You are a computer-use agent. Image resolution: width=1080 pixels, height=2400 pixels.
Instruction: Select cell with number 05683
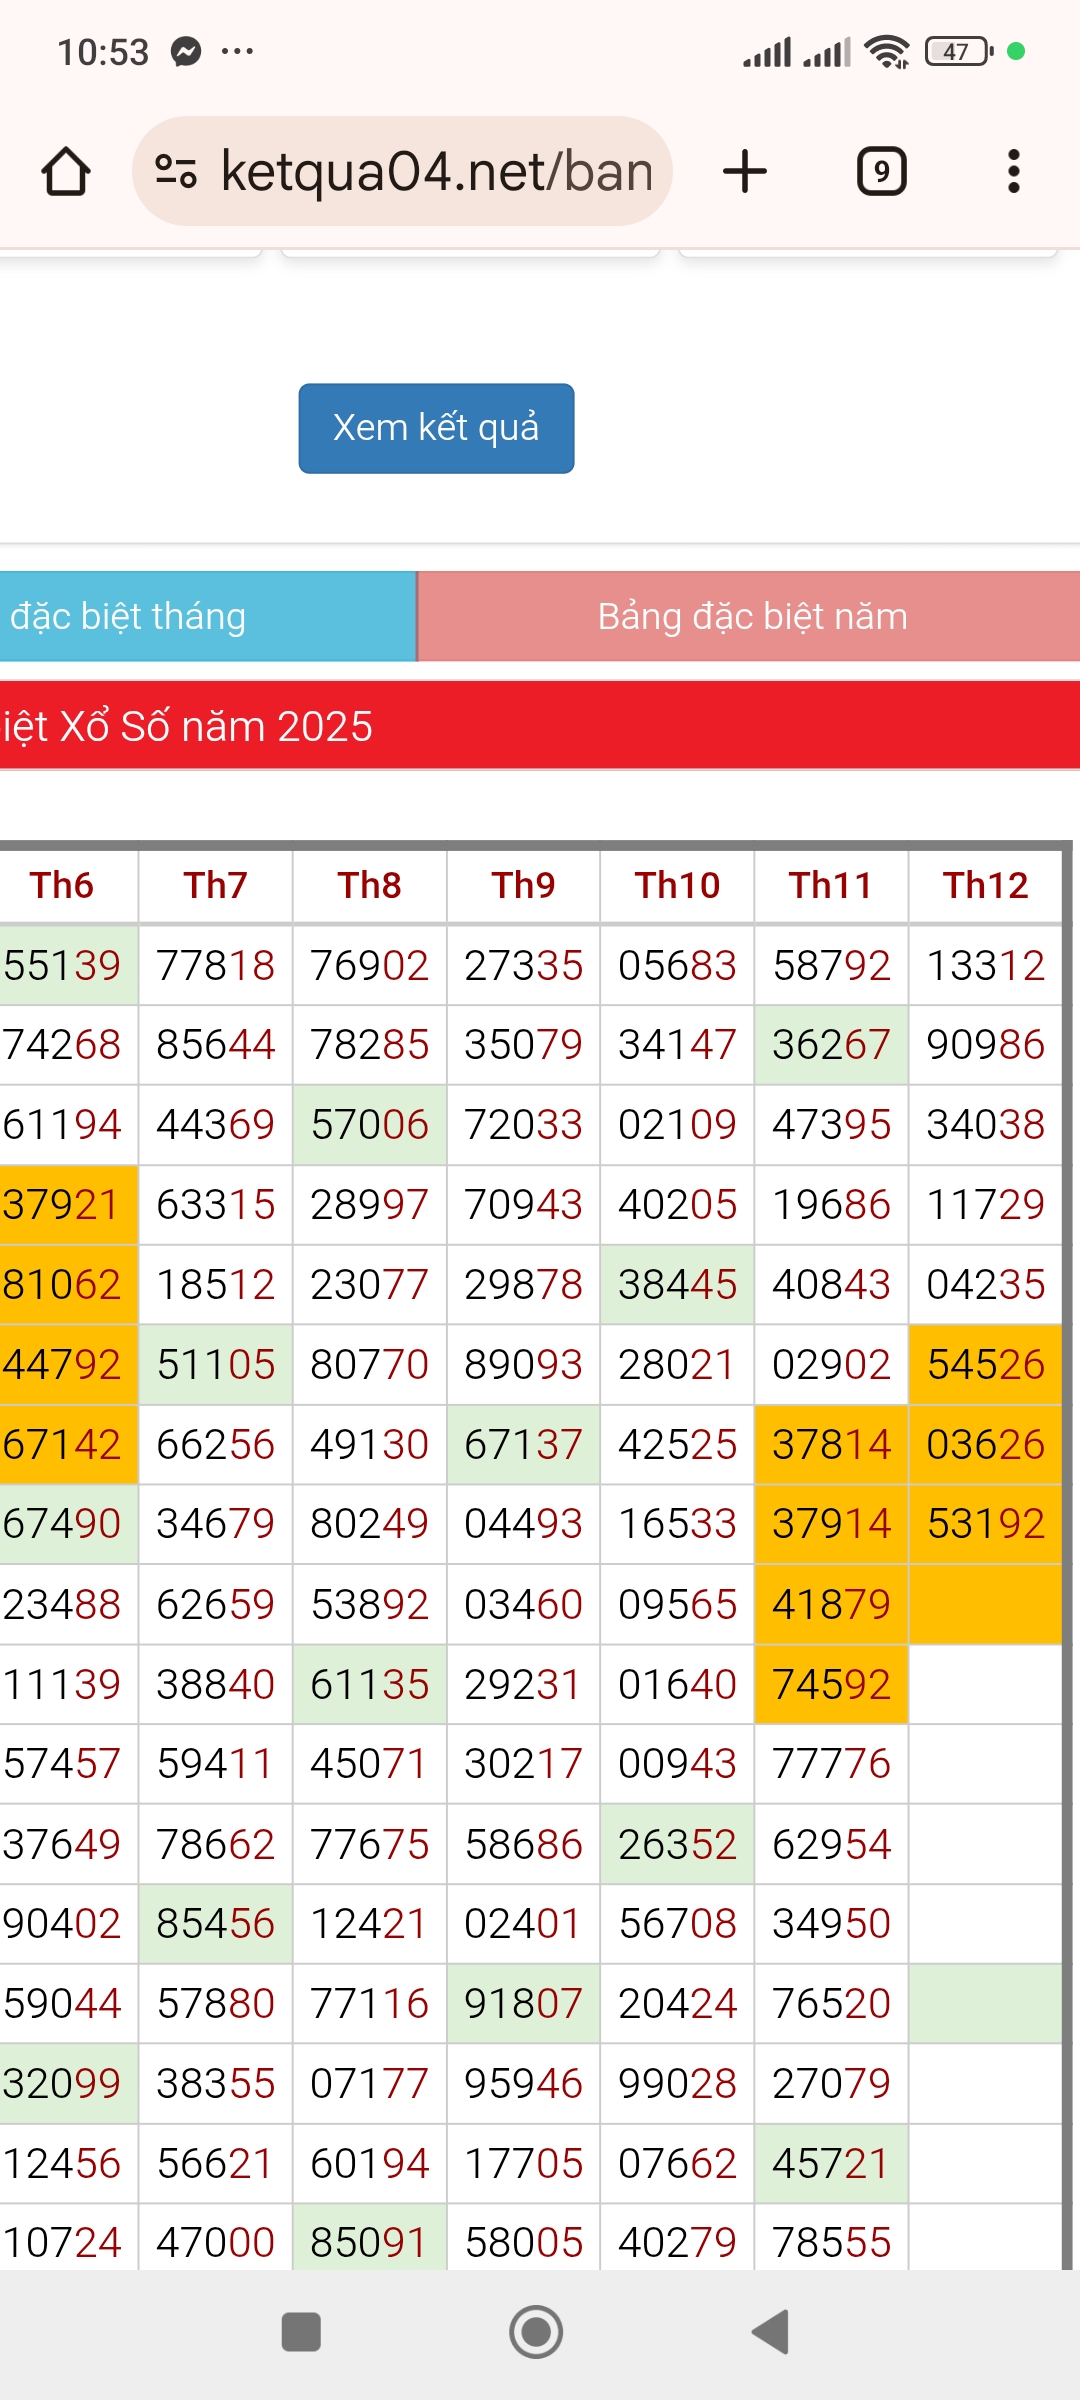678,965
